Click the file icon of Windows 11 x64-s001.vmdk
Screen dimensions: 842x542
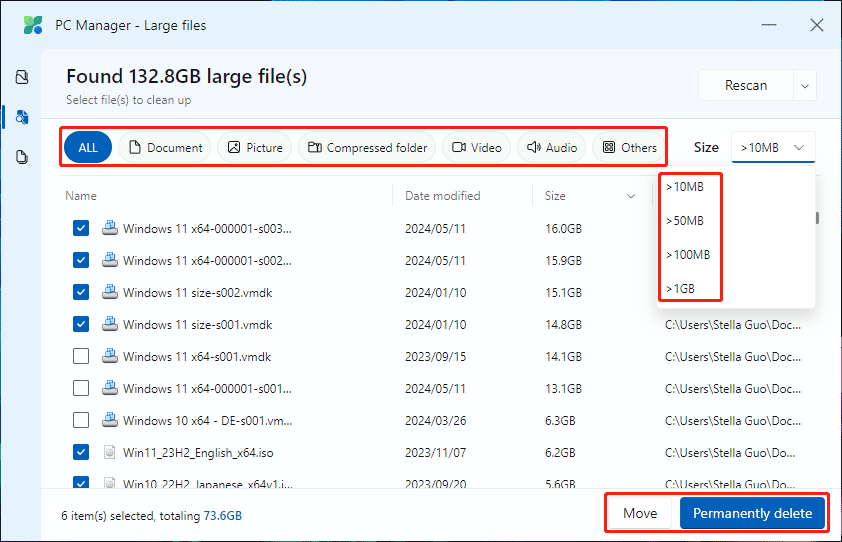pos(110,356)
